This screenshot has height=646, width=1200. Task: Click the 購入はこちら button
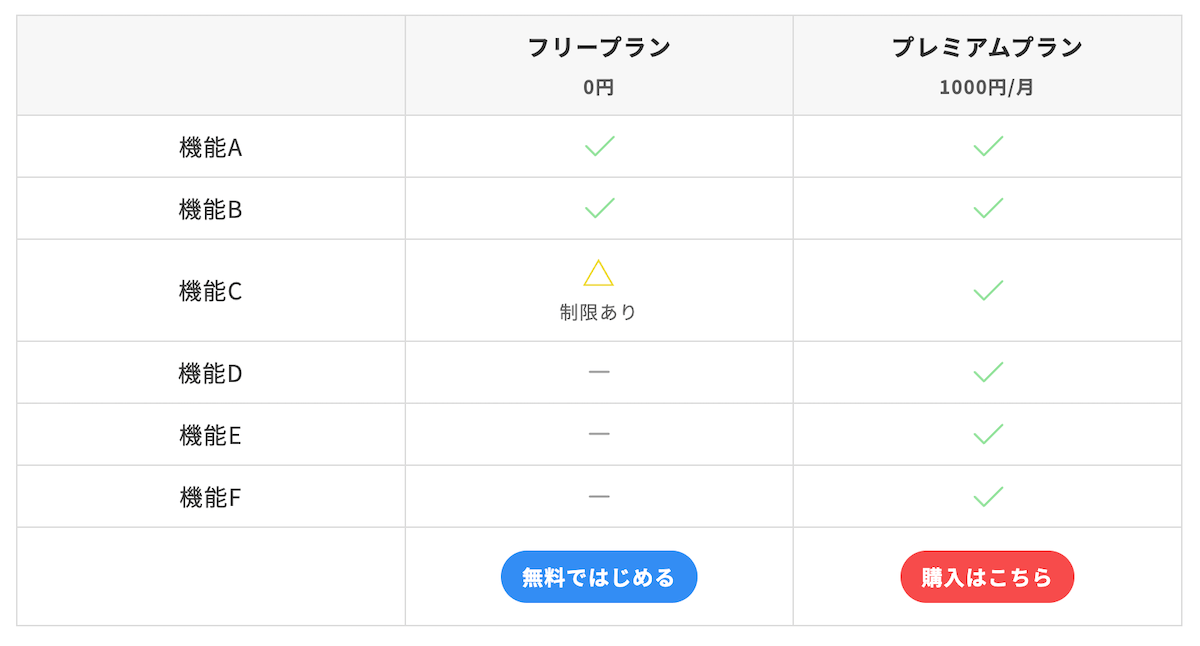(987, 576)
